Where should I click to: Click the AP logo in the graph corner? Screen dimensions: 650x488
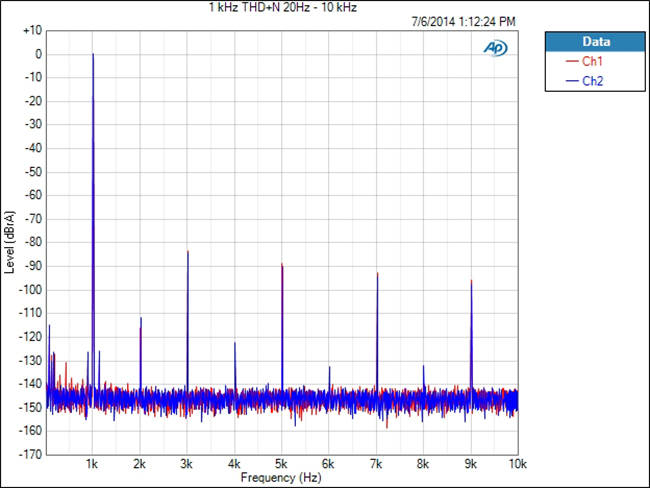coord(495,47)
